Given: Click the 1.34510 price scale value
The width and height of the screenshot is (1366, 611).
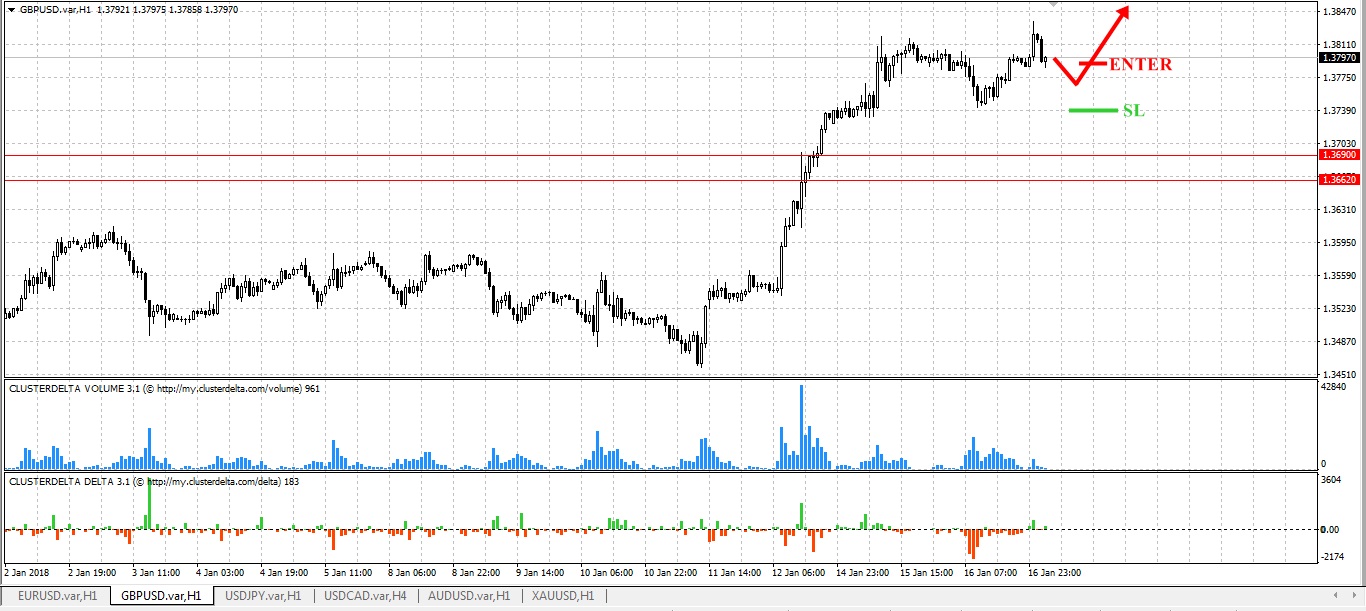Looking at the screenshot, I should (1339, 374).
